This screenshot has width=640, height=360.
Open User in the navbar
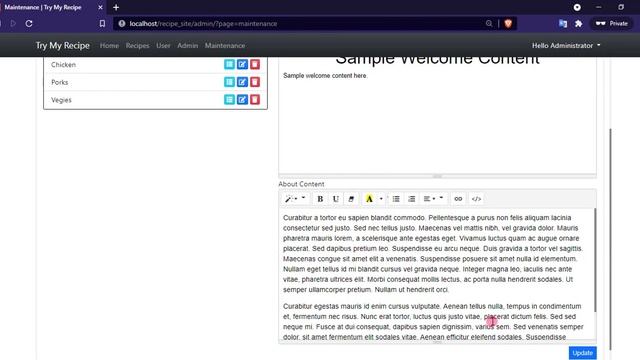coord(163,46)
